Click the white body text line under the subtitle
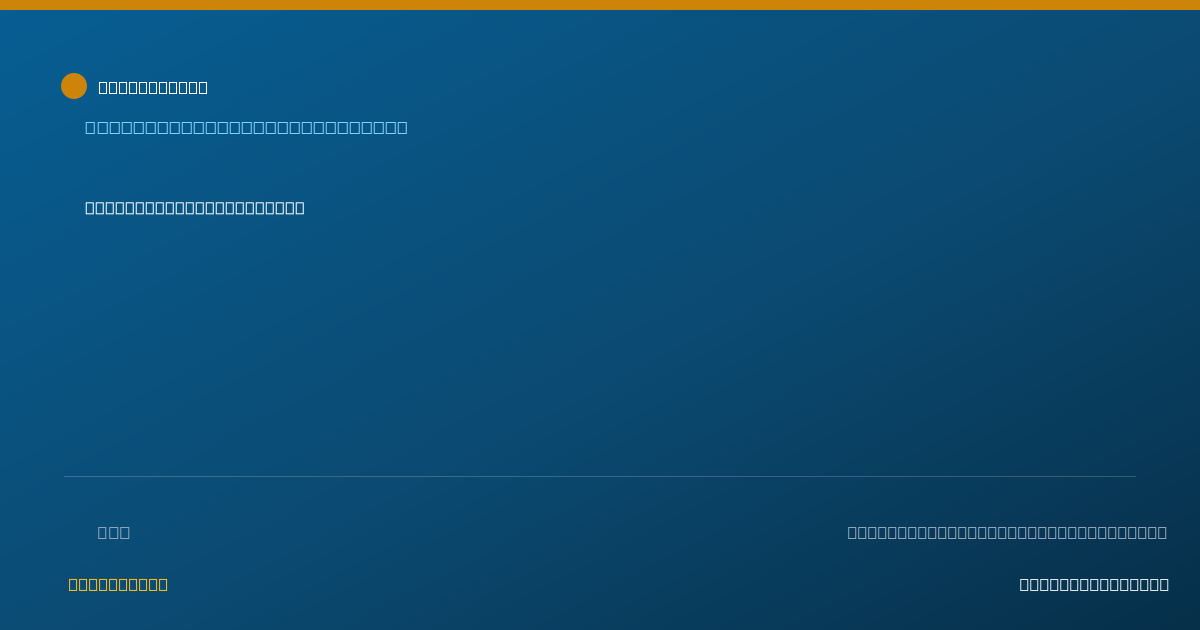The height and width of the screenshot is (630, 1200). point(195,207)
